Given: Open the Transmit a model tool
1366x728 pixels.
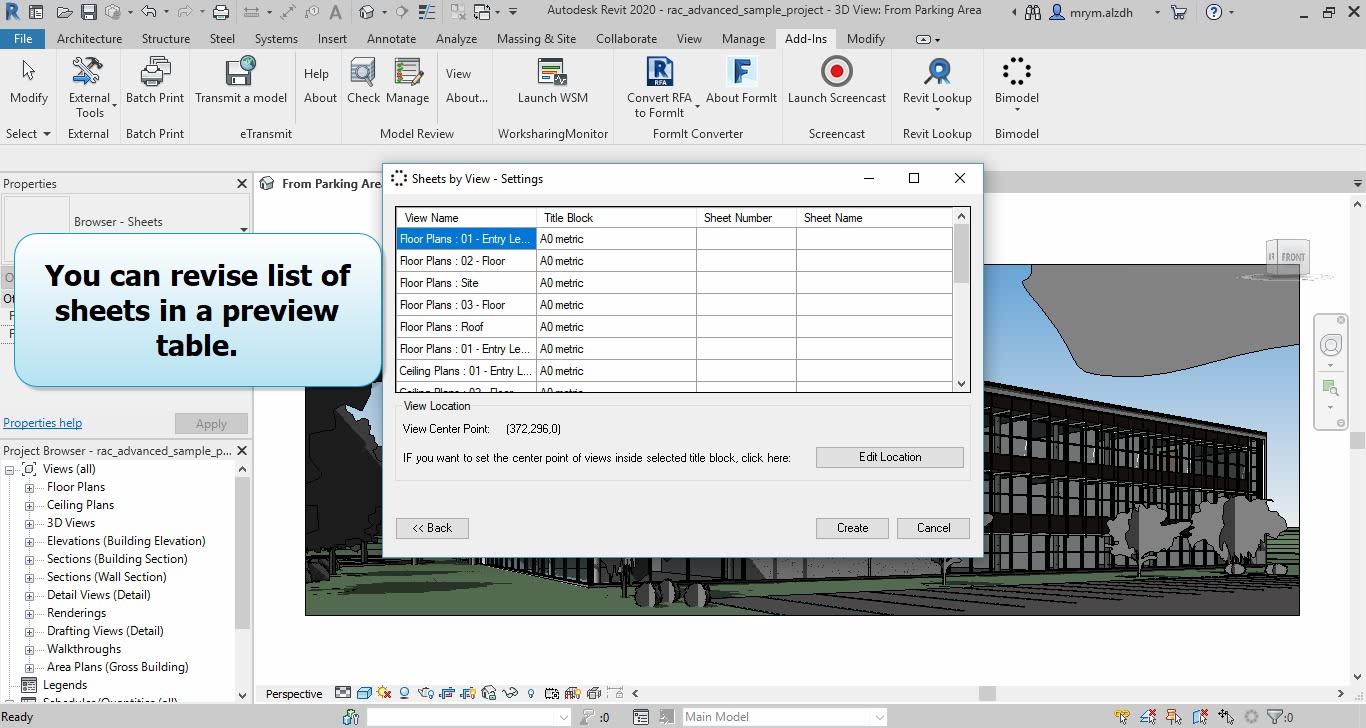Looking at the screenshot, I should pos(240,73).
